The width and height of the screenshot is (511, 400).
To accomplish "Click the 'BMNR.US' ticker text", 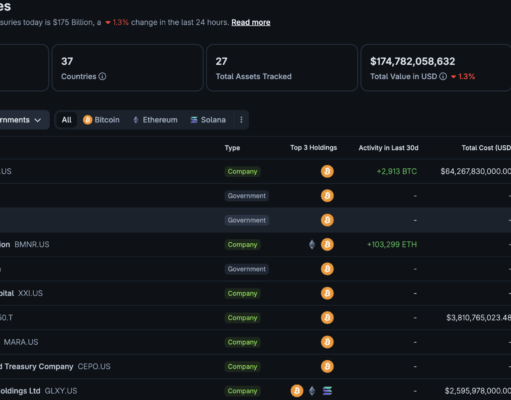I will coord(32,244).
